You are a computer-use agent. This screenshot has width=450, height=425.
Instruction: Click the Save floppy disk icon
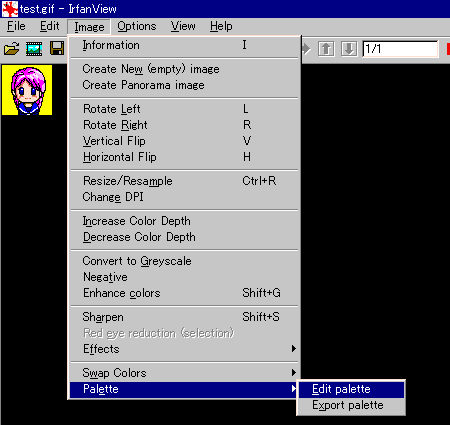pos(57,49)
